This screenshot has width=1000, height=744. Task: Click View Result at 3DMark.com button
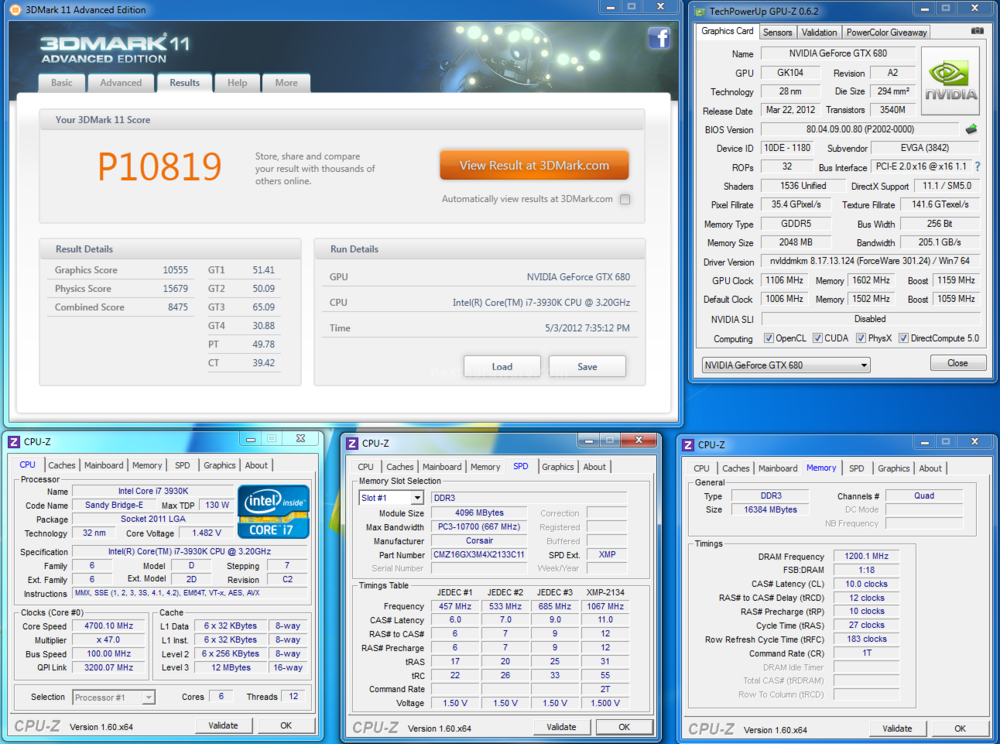534,165
